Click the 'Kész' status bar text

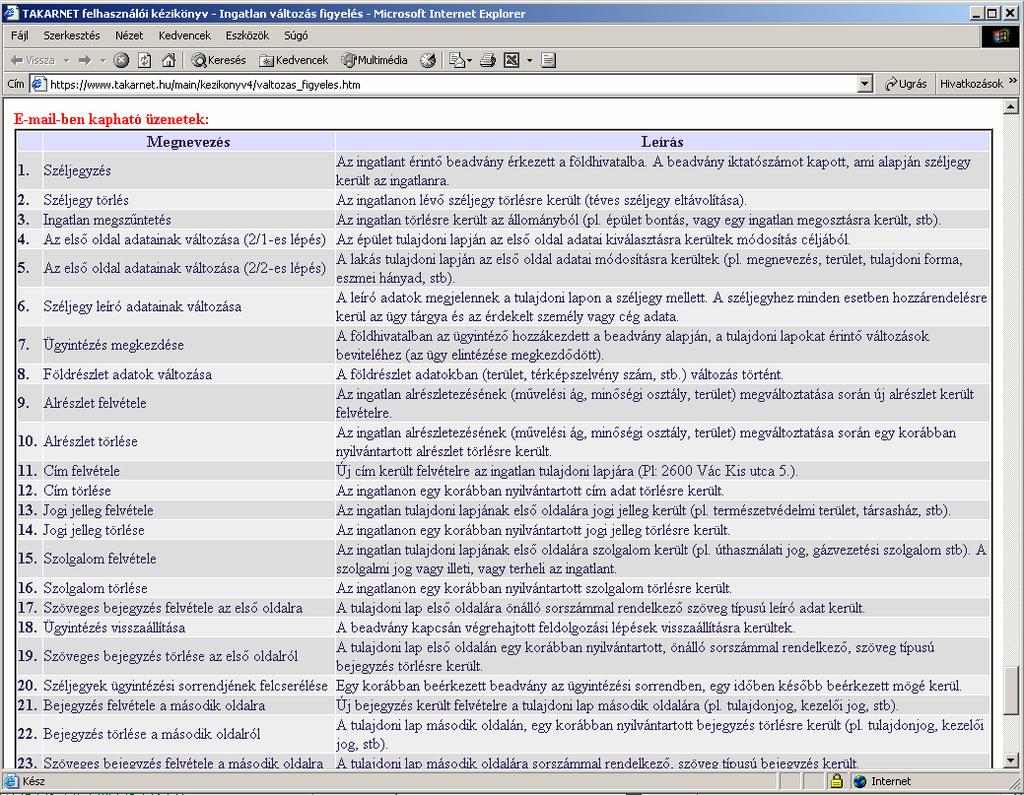pyautogui.click(x=34, y=781)
